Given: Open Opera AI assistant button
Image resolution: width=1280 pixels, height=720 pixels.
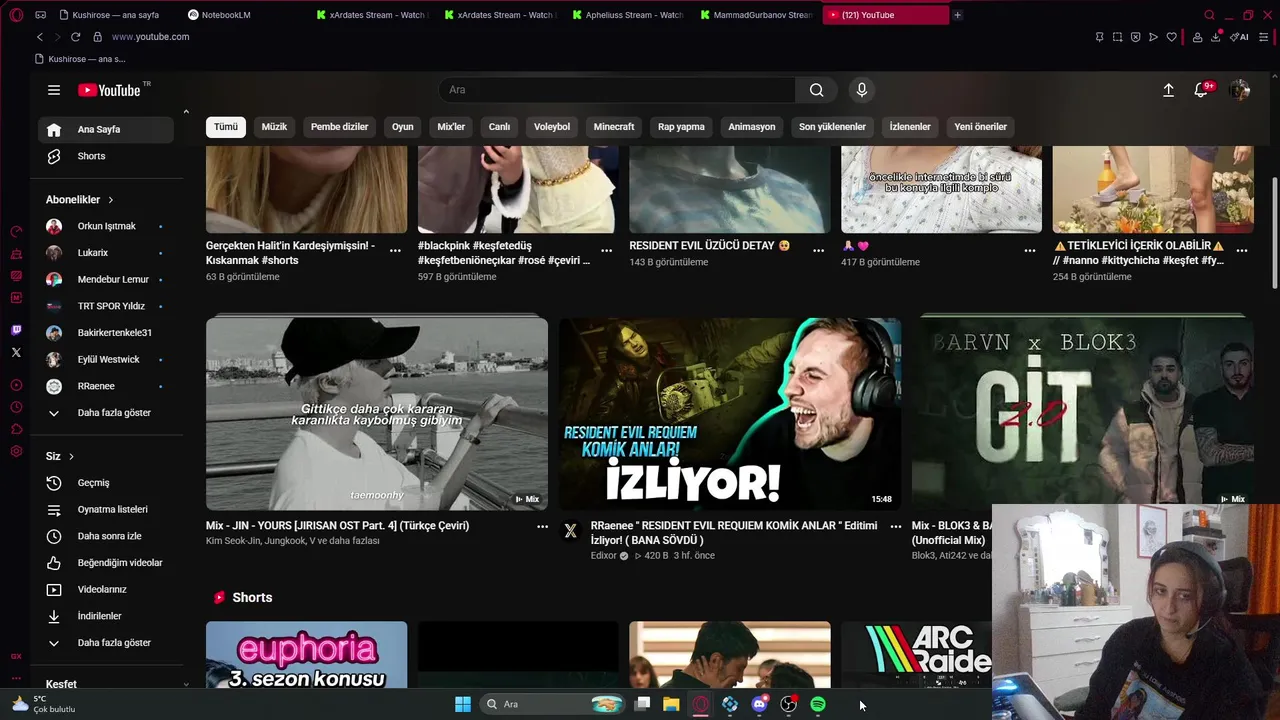Looking at the screenshot, I should pyautogui.click(x=1239, y=37).
